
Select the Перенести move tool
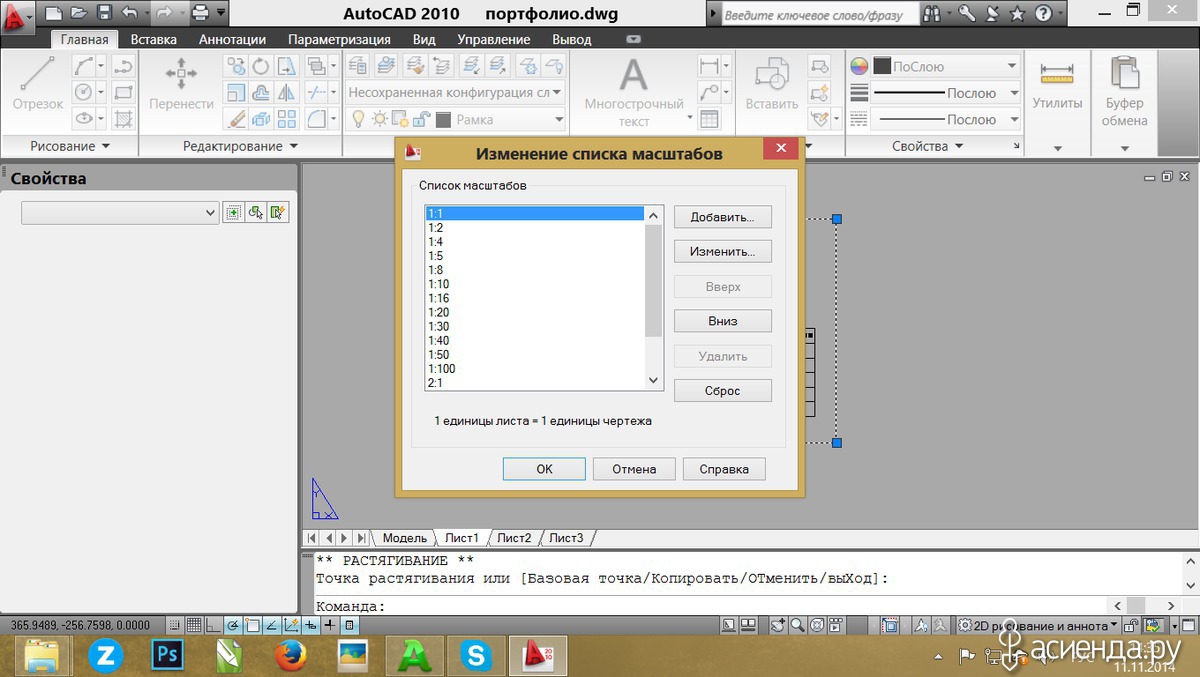[181, 84]
